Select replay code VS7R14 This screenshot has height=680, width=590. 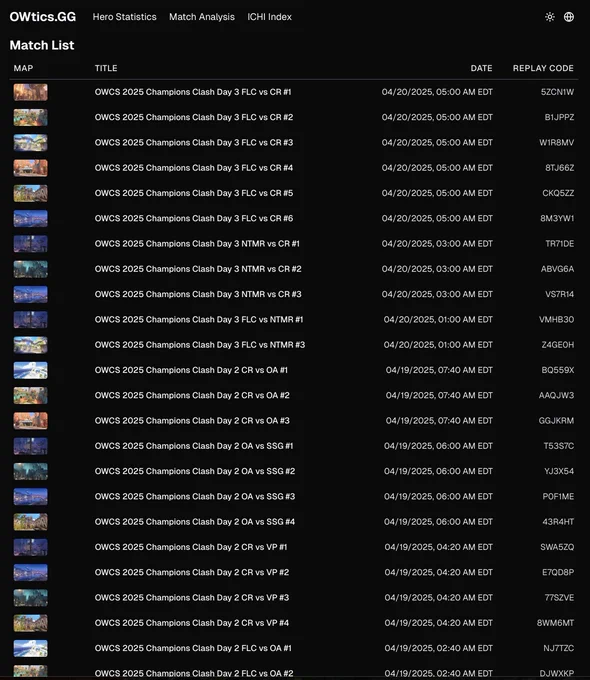pyautogui.click(x=560, y=294)
